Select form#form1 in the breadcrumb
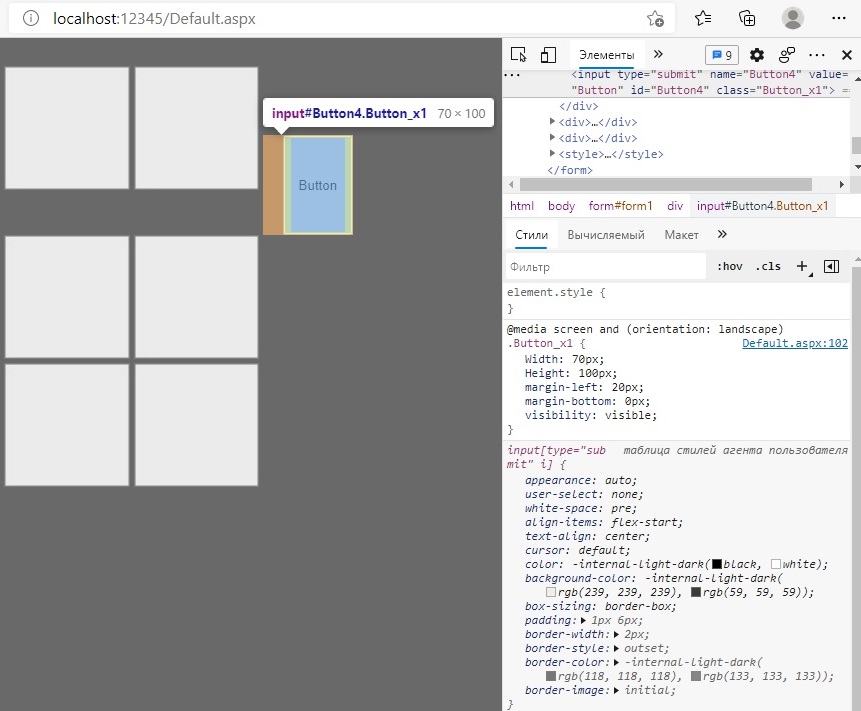The width and height of the screenshot is (861, 711). 620,206
